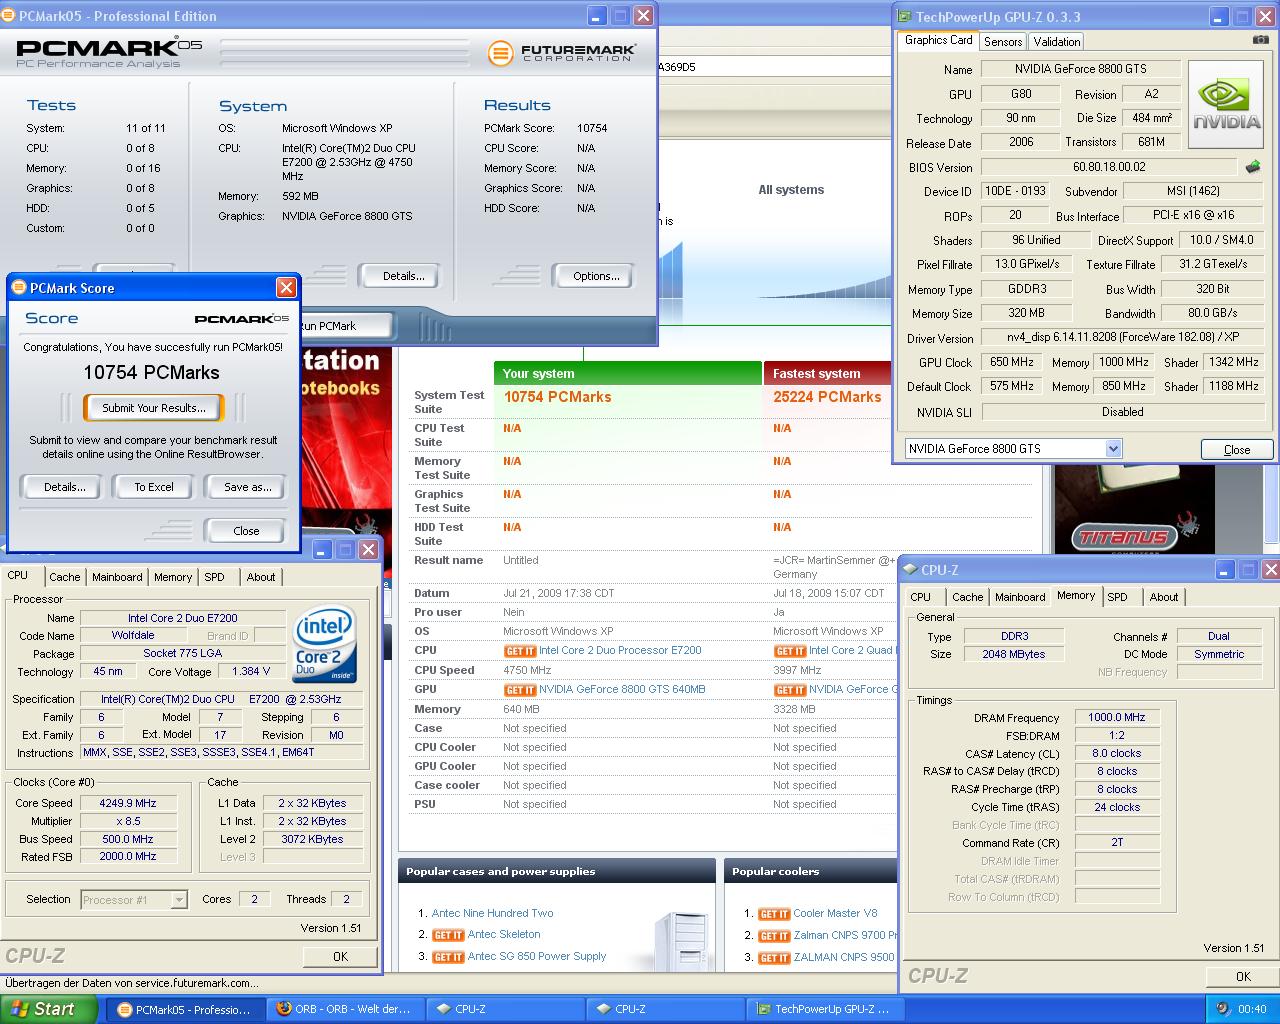Click GET IT badge for Zalman CNPS 9700

[x=774, y=936]
